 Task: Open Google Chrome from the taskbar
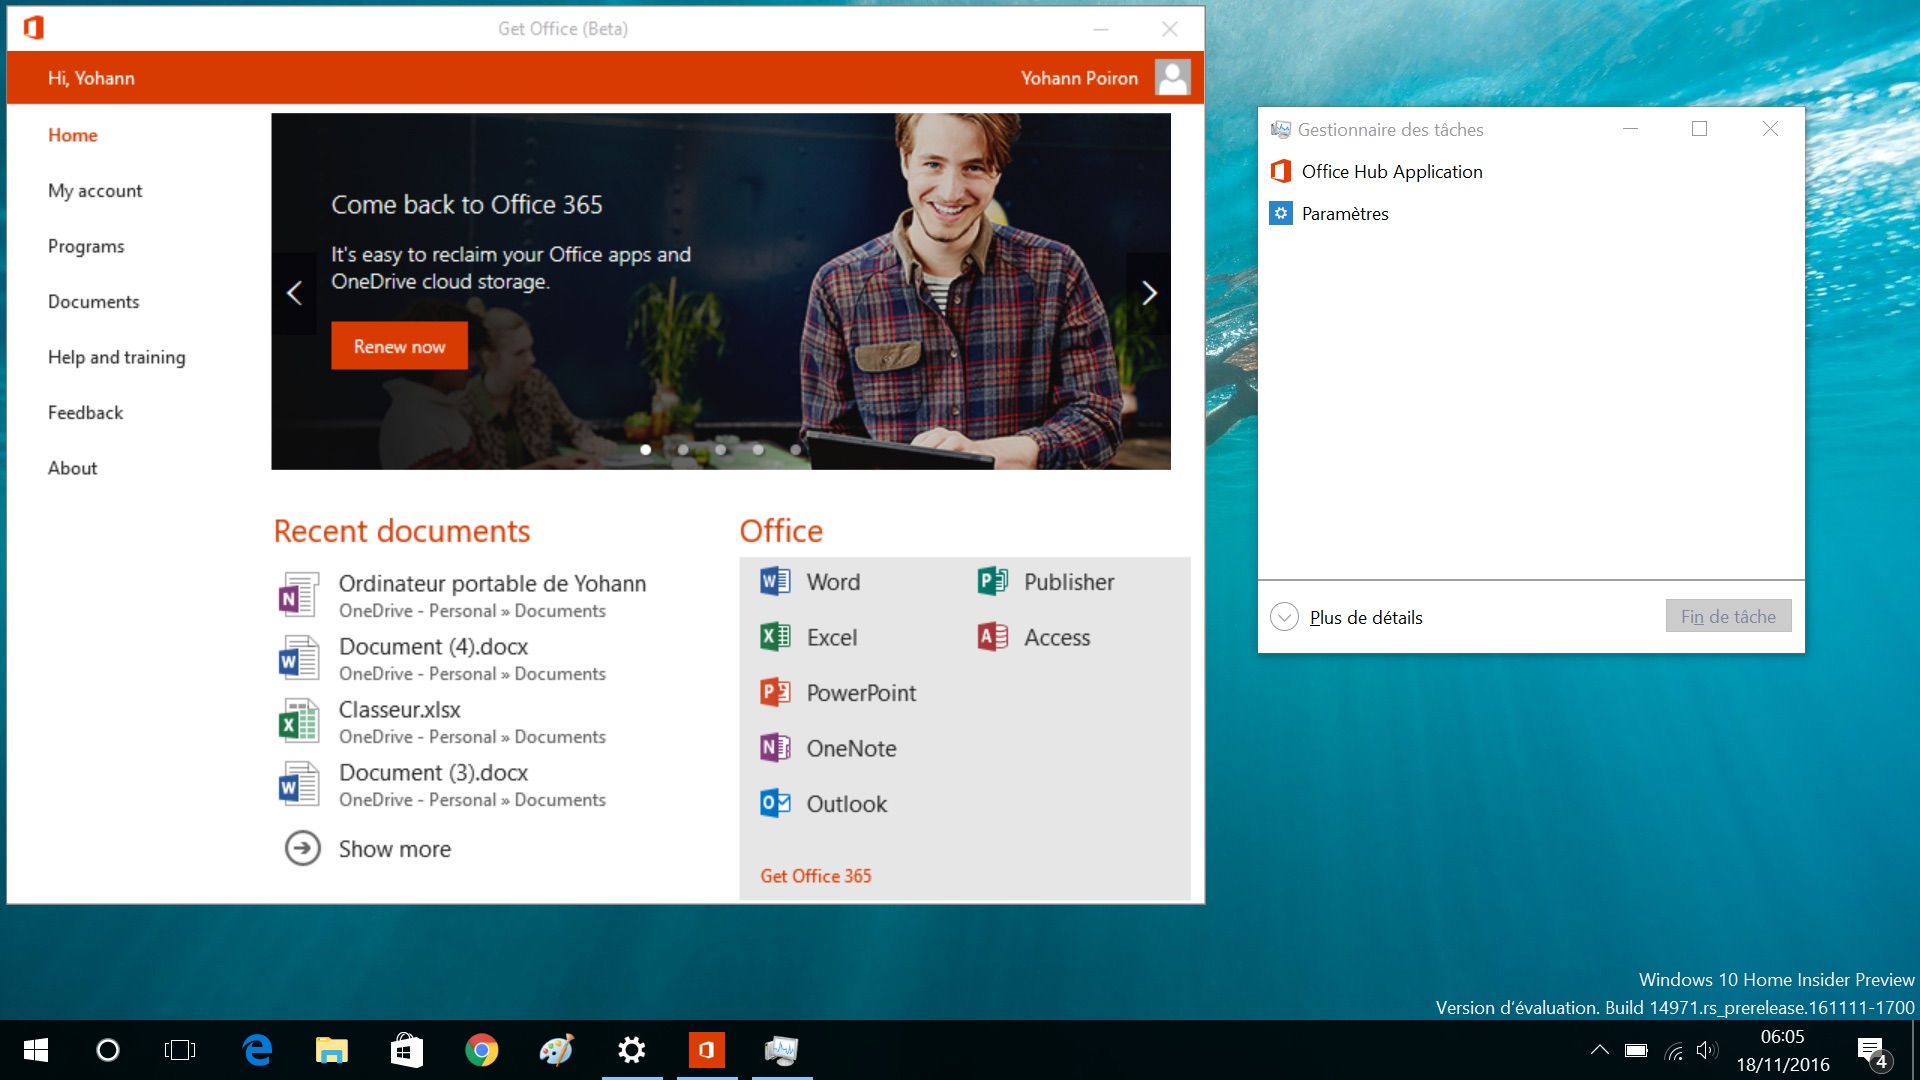click(481, 1050)
